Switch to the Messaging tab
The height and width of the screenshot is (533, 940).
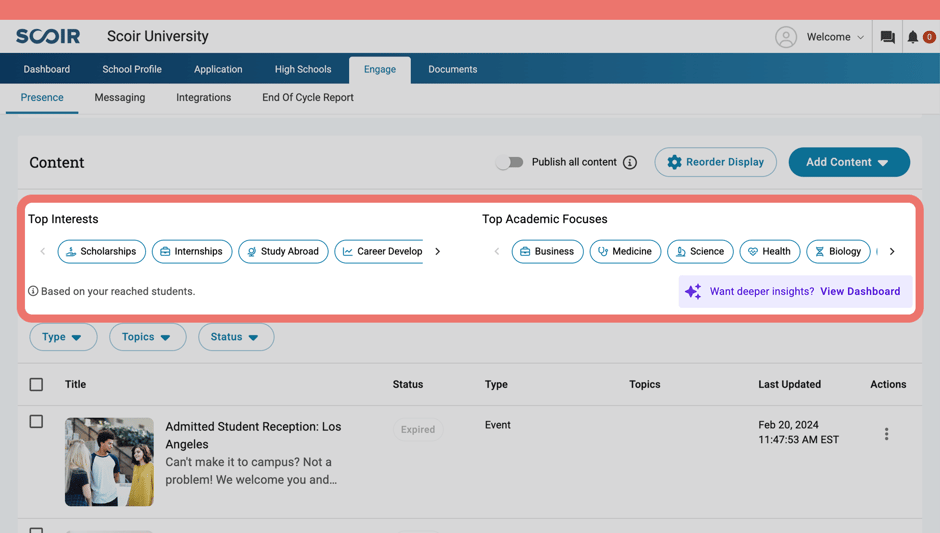pos(120,98)
